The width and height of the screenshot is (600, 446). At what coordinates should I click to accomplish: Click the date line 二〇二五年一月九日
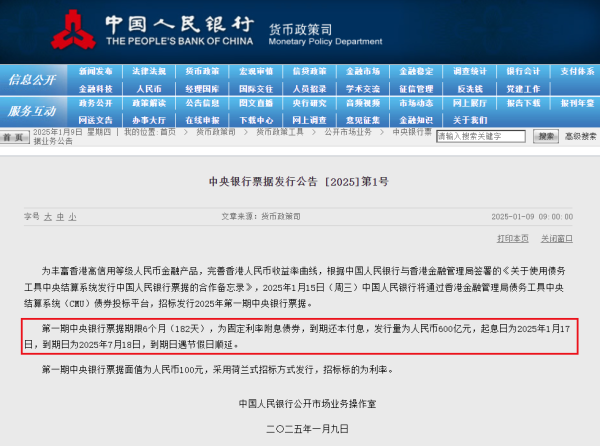tap(307, 429)
